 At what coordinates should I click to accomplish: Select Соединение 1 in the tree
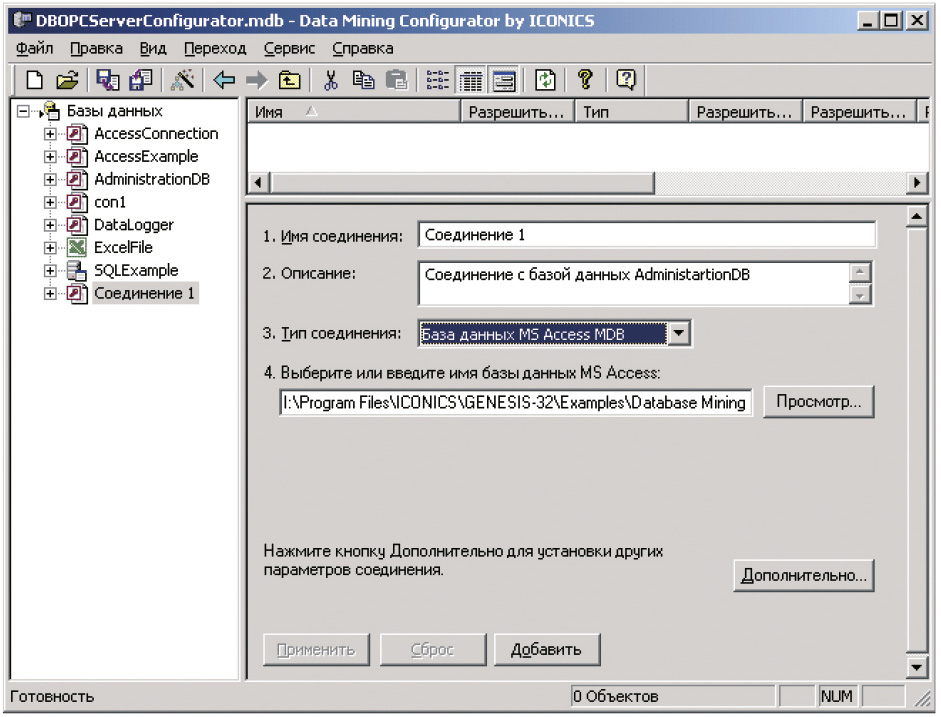click(145, 293)
